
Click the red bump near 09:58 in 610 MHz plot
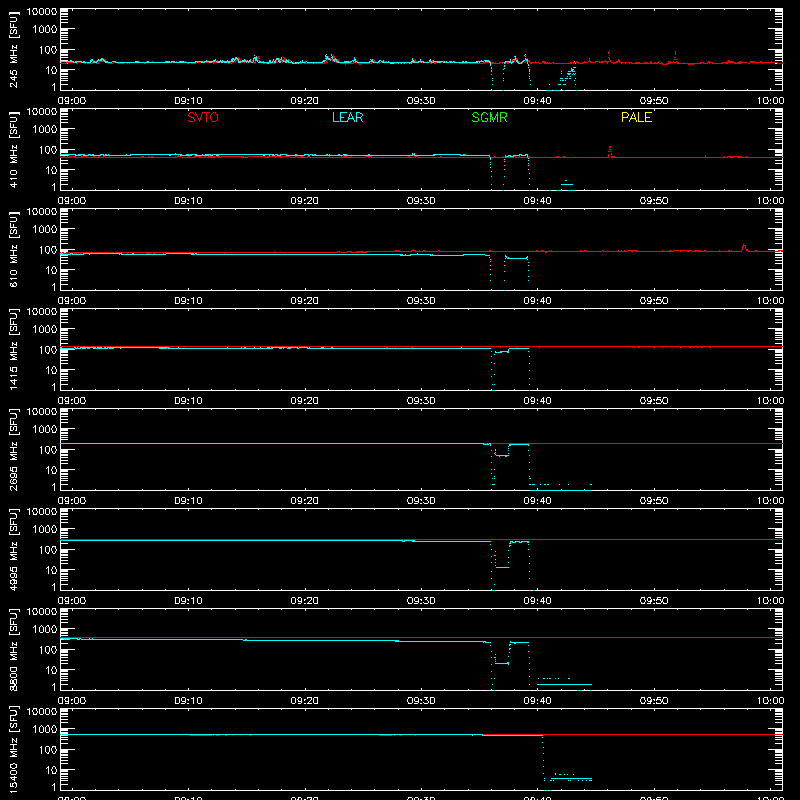[x=743, y=247]
